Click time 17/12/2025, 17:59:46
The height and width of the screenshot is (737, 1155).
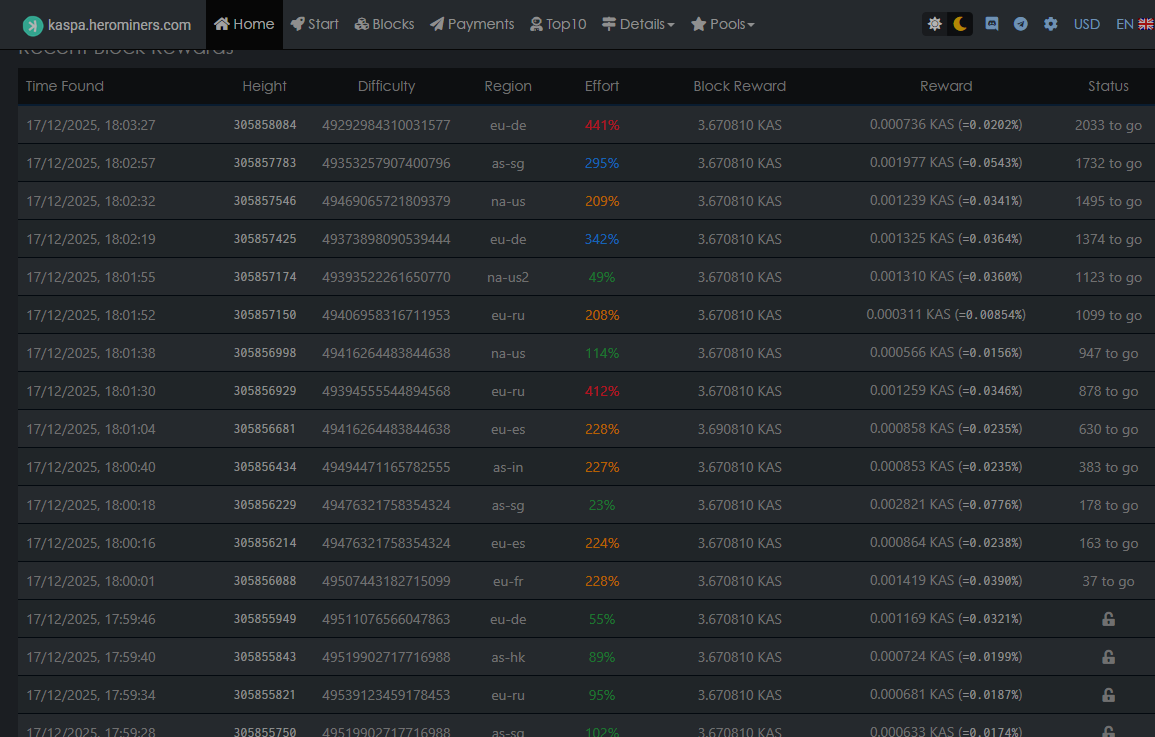coord(91,619)
